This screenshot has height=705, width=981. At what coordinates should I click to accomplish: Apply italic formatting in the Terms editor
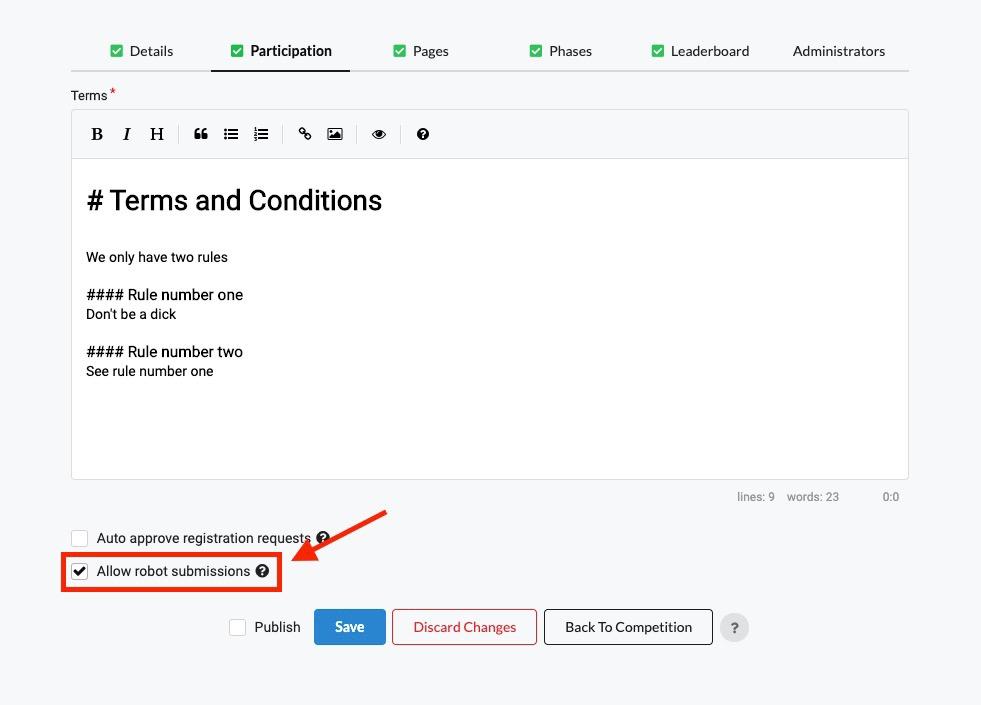[x=127, y=133]
